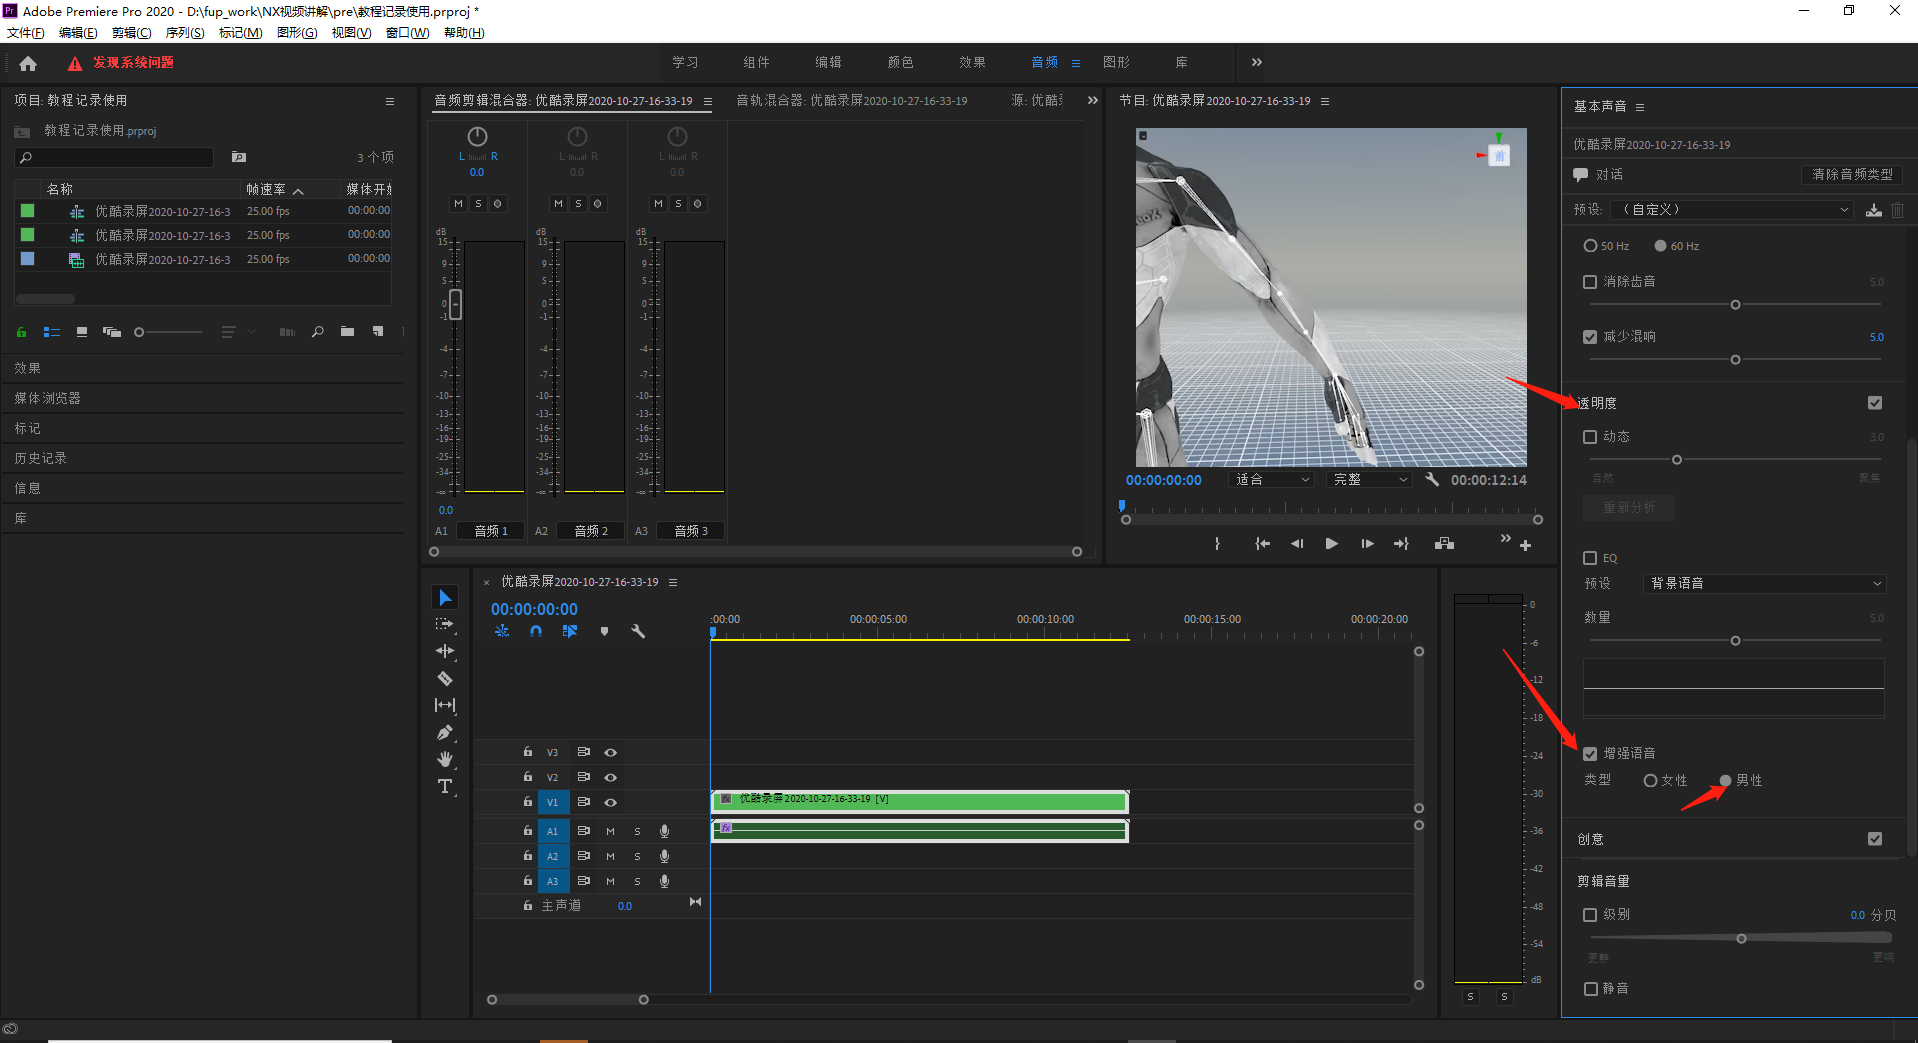Select the Razor tool in the timeline toolbox
Viewport: 1918px width, 1043px height.
coord(445,678)
